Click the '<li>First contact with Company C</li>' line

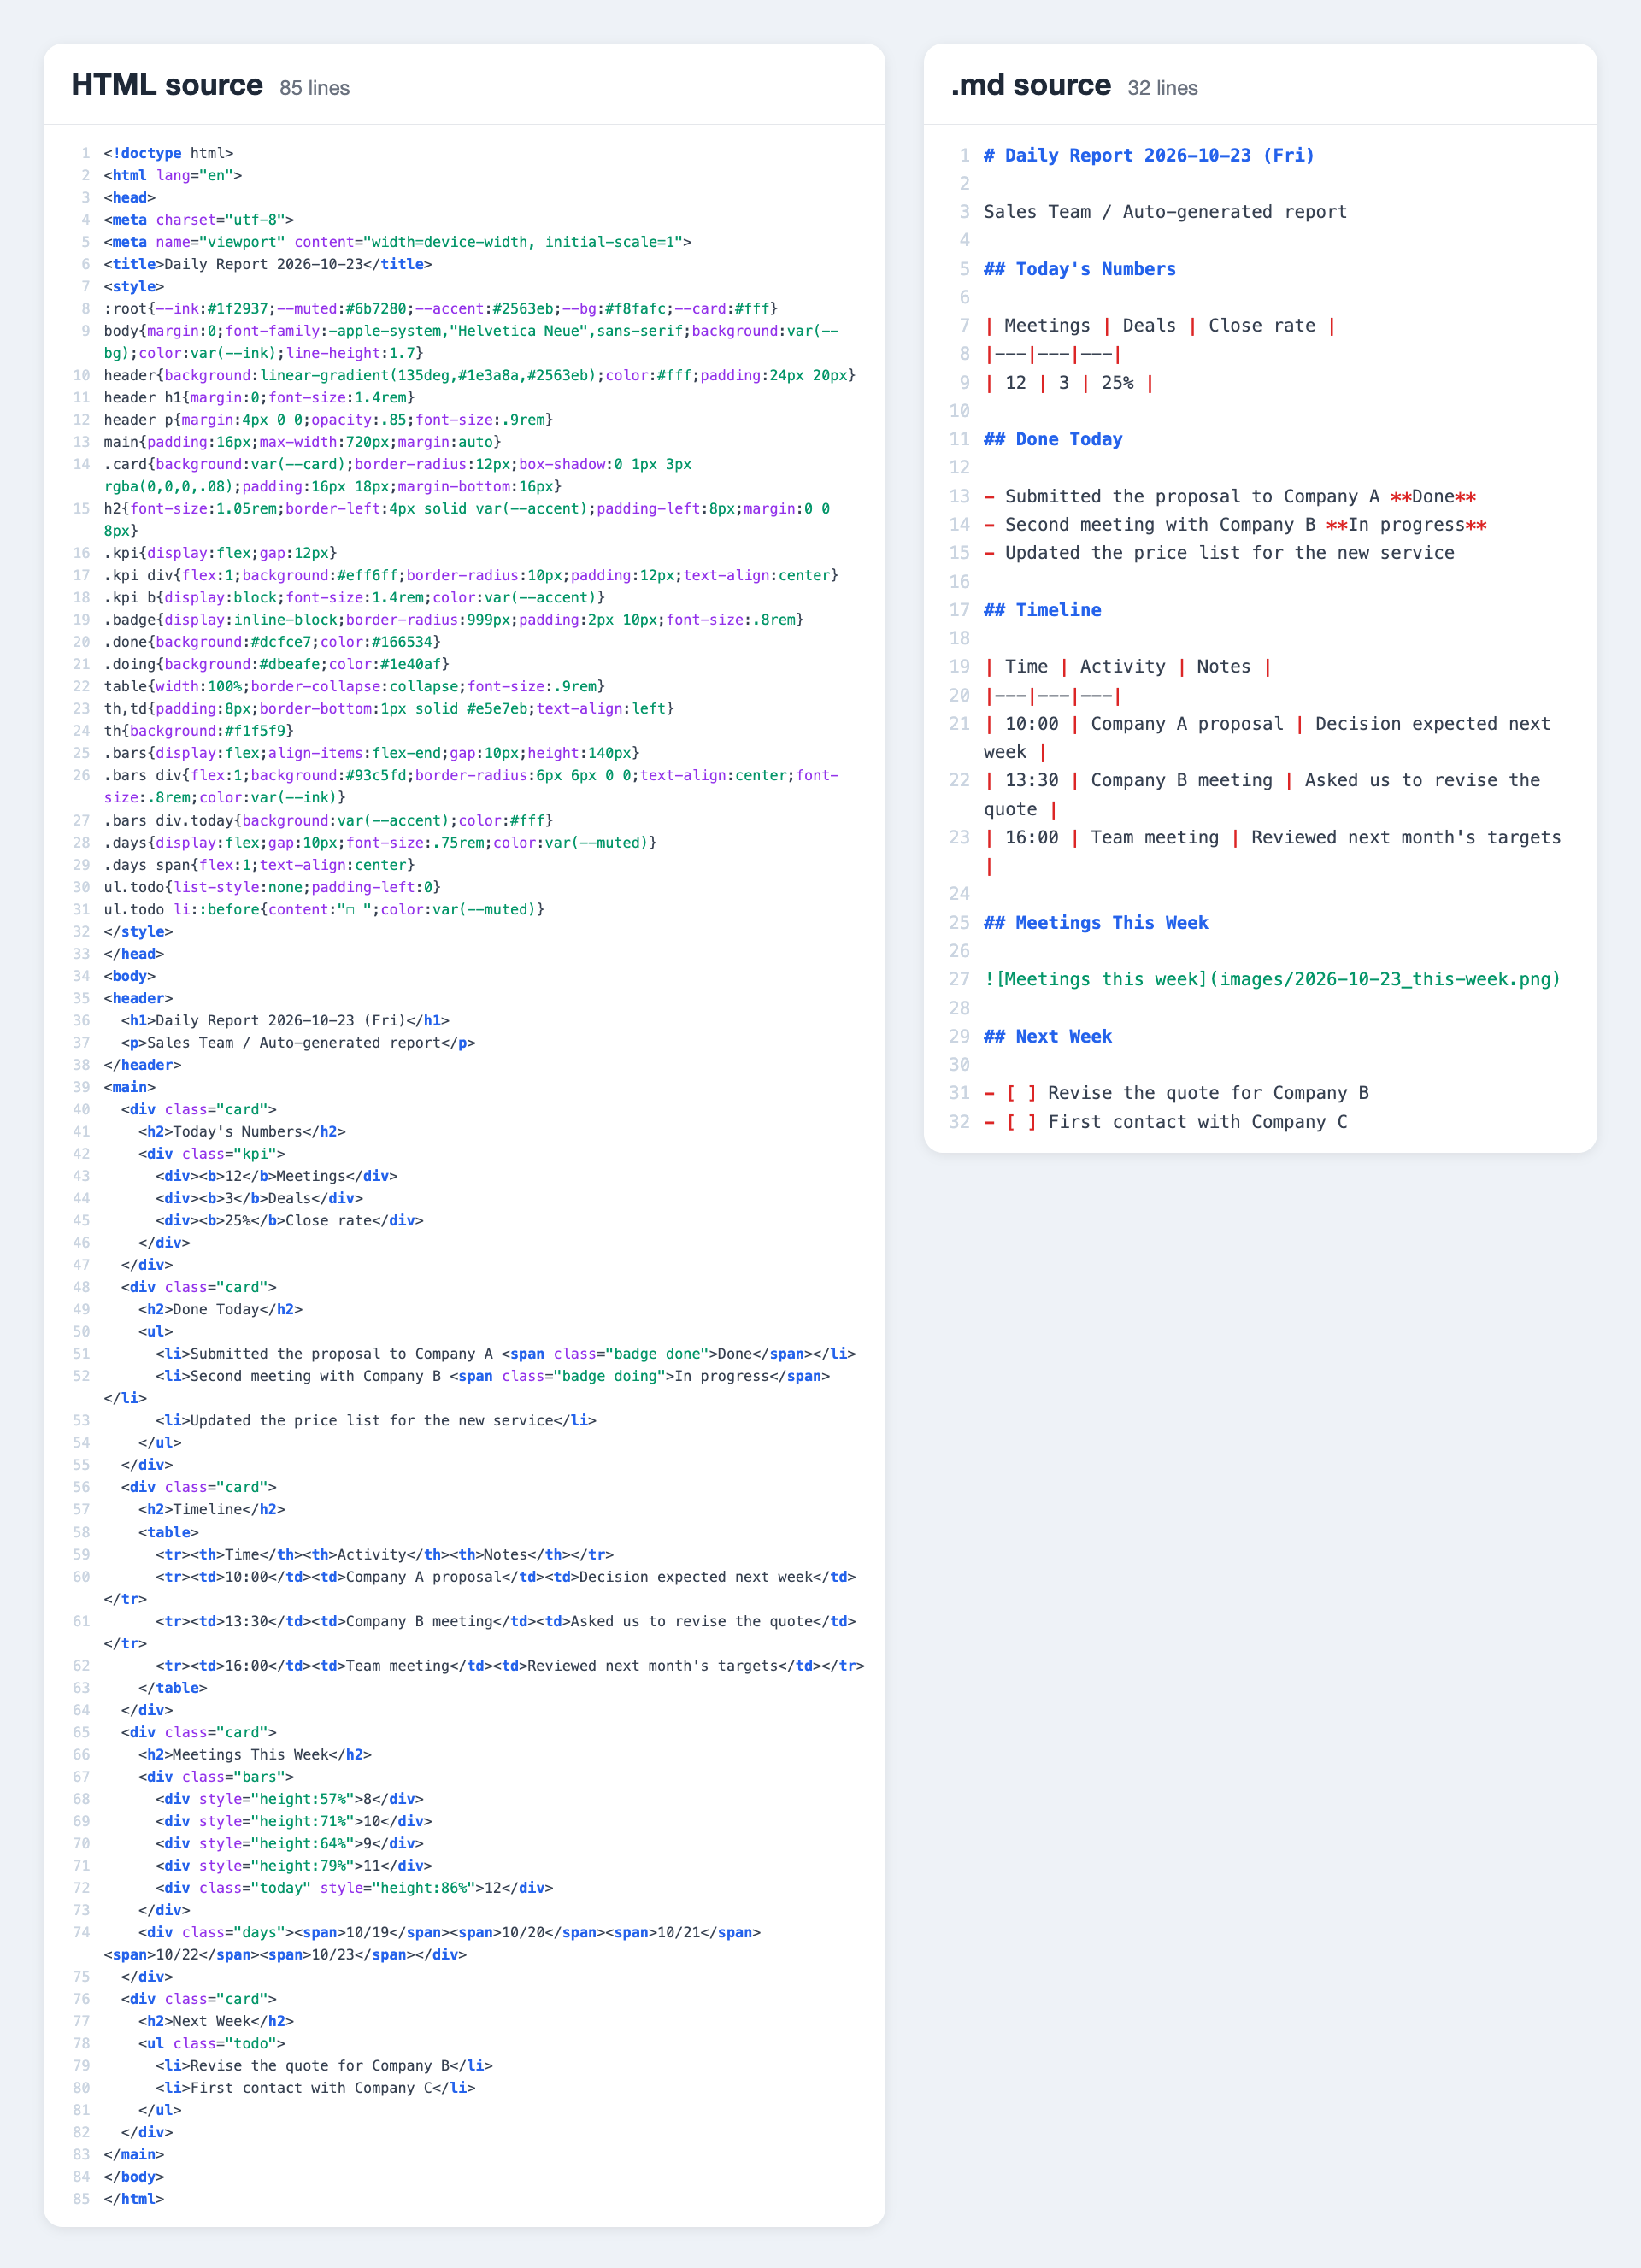[316, 2088]
